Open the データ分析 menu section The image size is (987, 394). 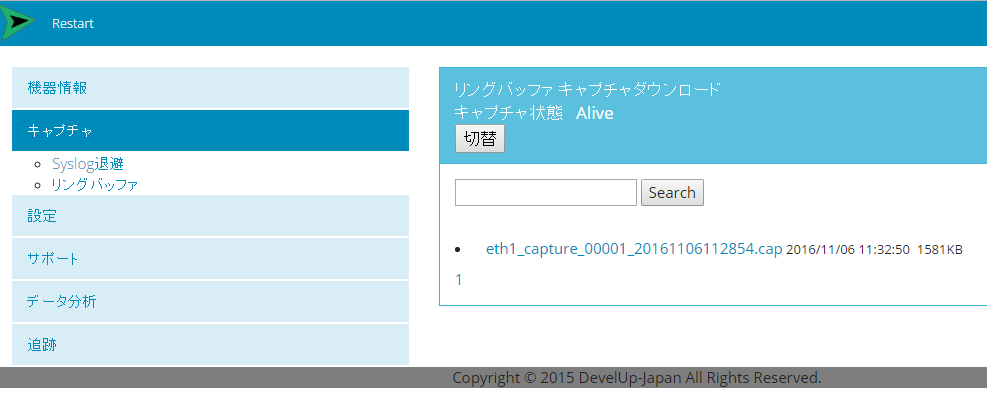tap(210, 301)
